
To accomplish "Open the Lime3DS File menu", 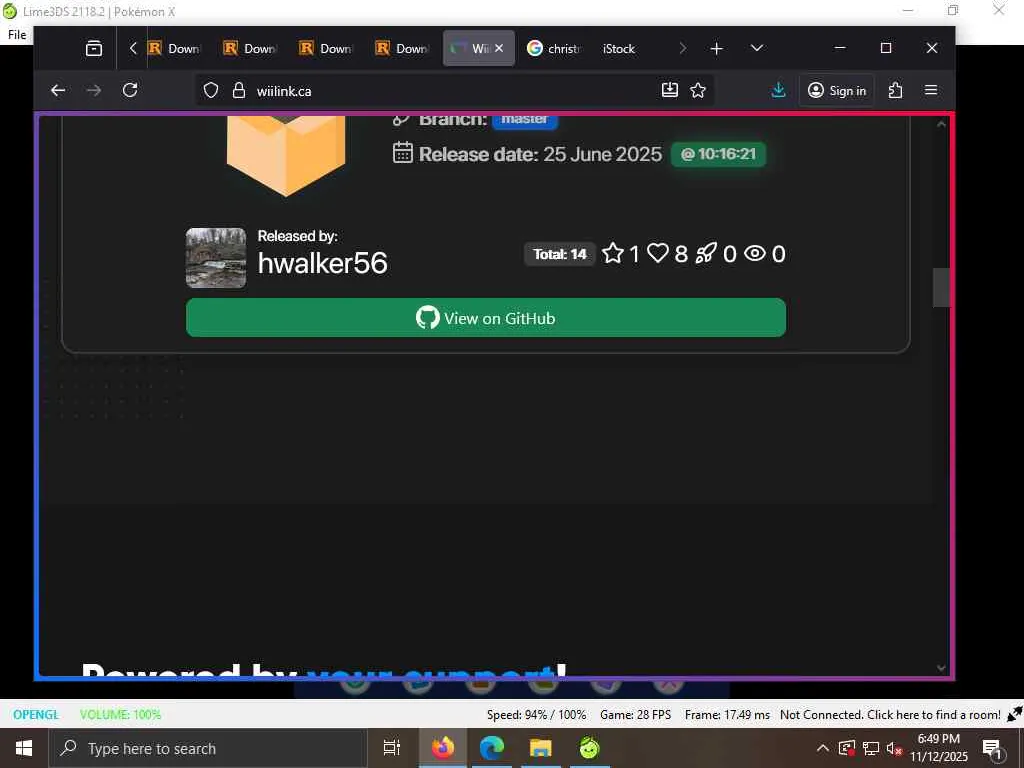I will (x=17, y=35).
